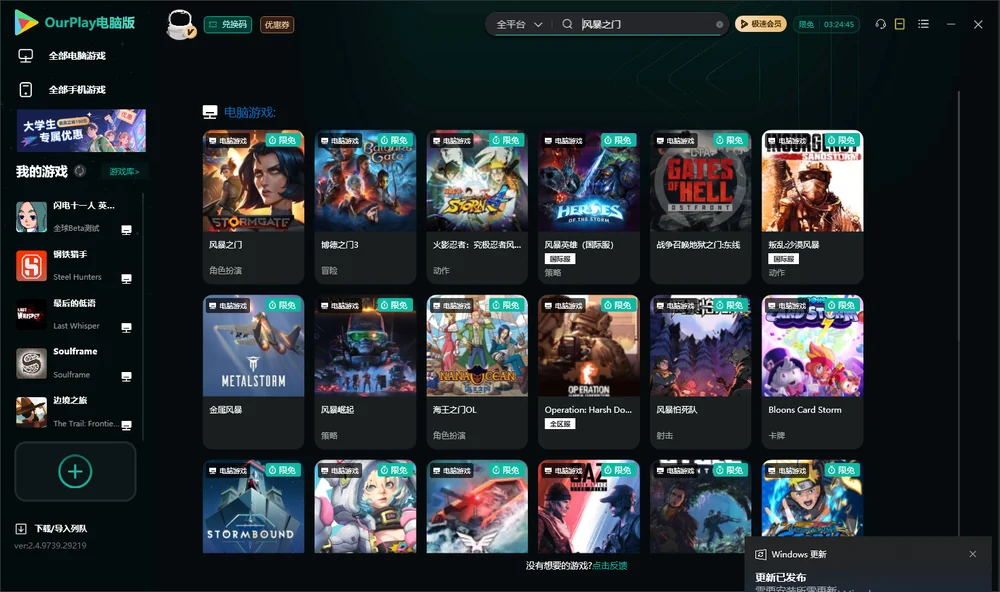Viewport: 1000px width, 592px height.
Task: Open the 风暴英雄 (国际服) card
Action: tap(589, 207)
